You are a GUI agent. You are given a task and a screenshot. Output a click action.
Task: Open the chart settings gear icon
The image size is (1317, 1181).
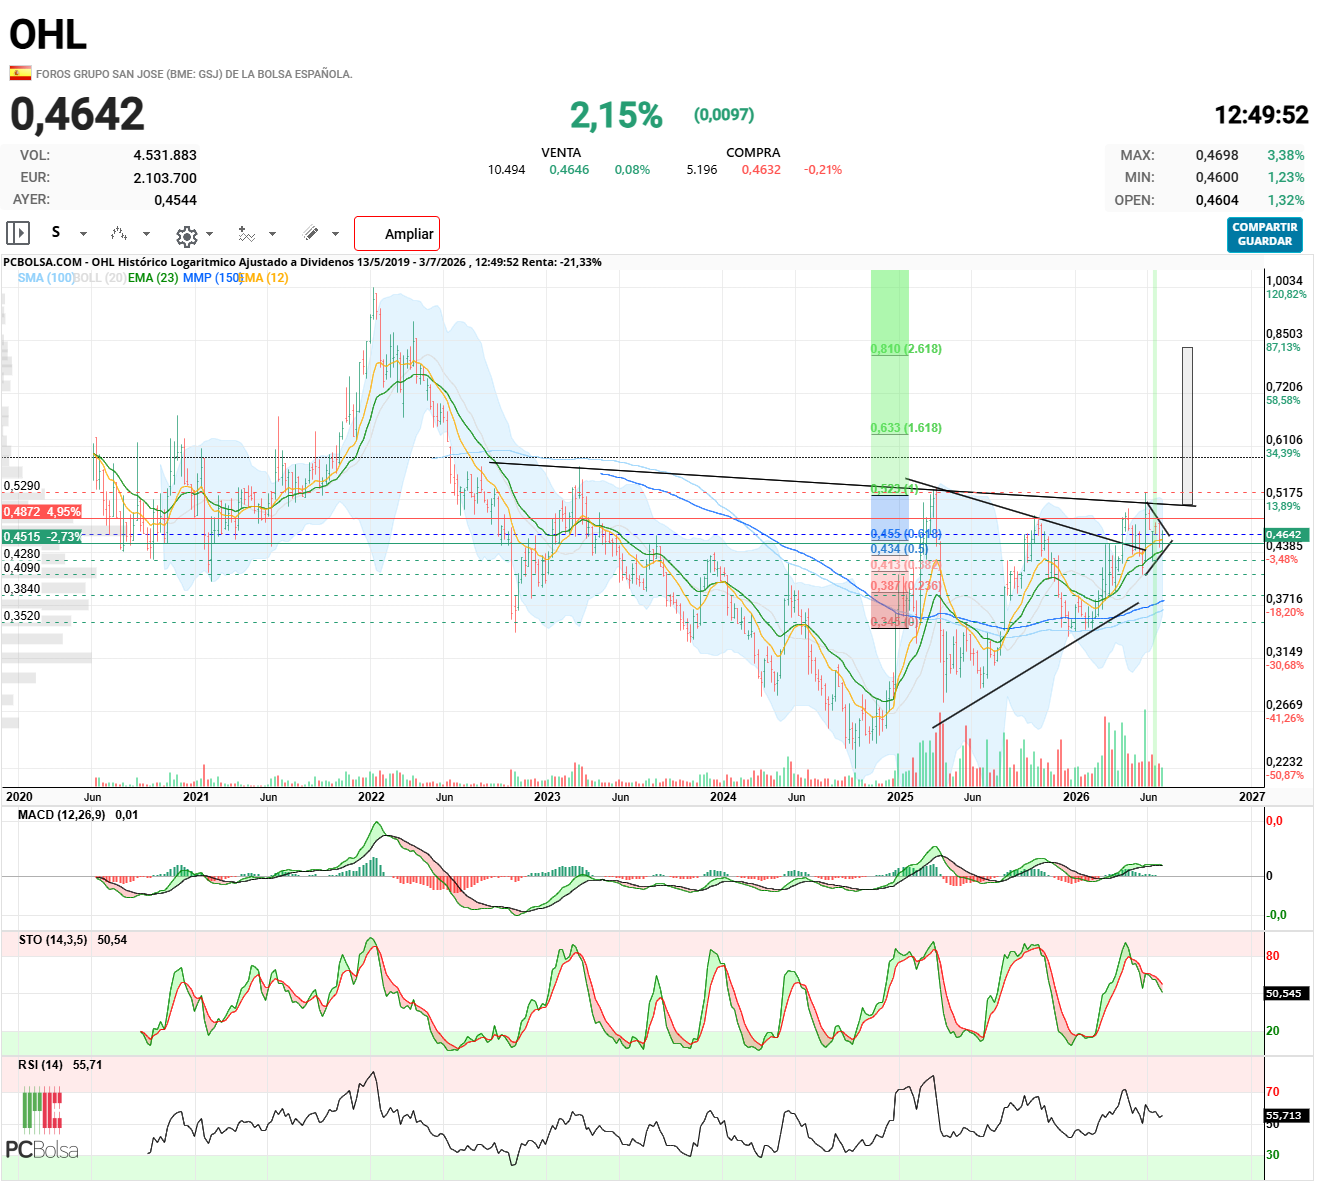187,235
